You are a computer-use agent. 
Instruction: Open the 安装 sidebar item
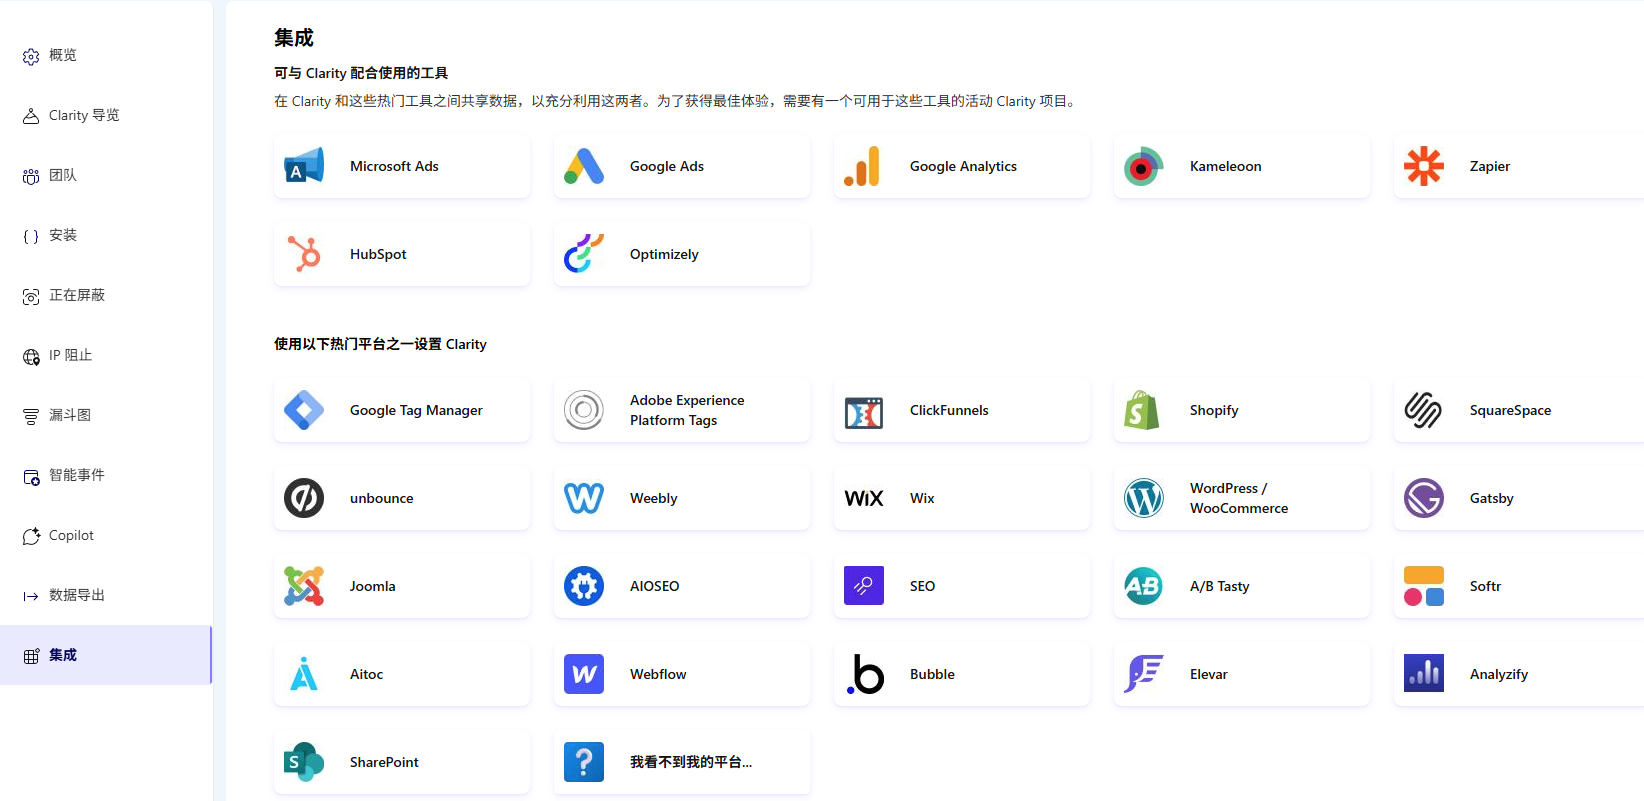tap(106, 235)
